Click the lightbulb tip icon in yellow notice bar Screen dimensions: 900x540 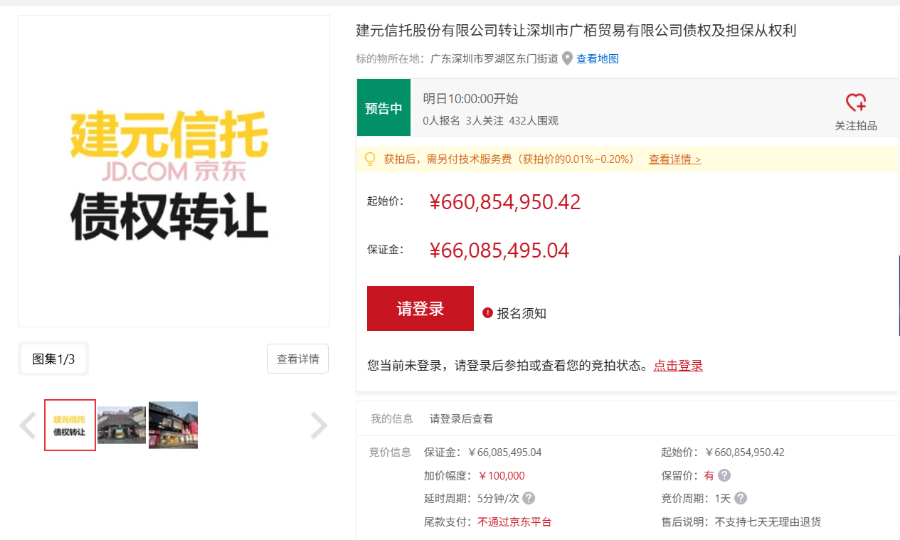click(370, 159)
